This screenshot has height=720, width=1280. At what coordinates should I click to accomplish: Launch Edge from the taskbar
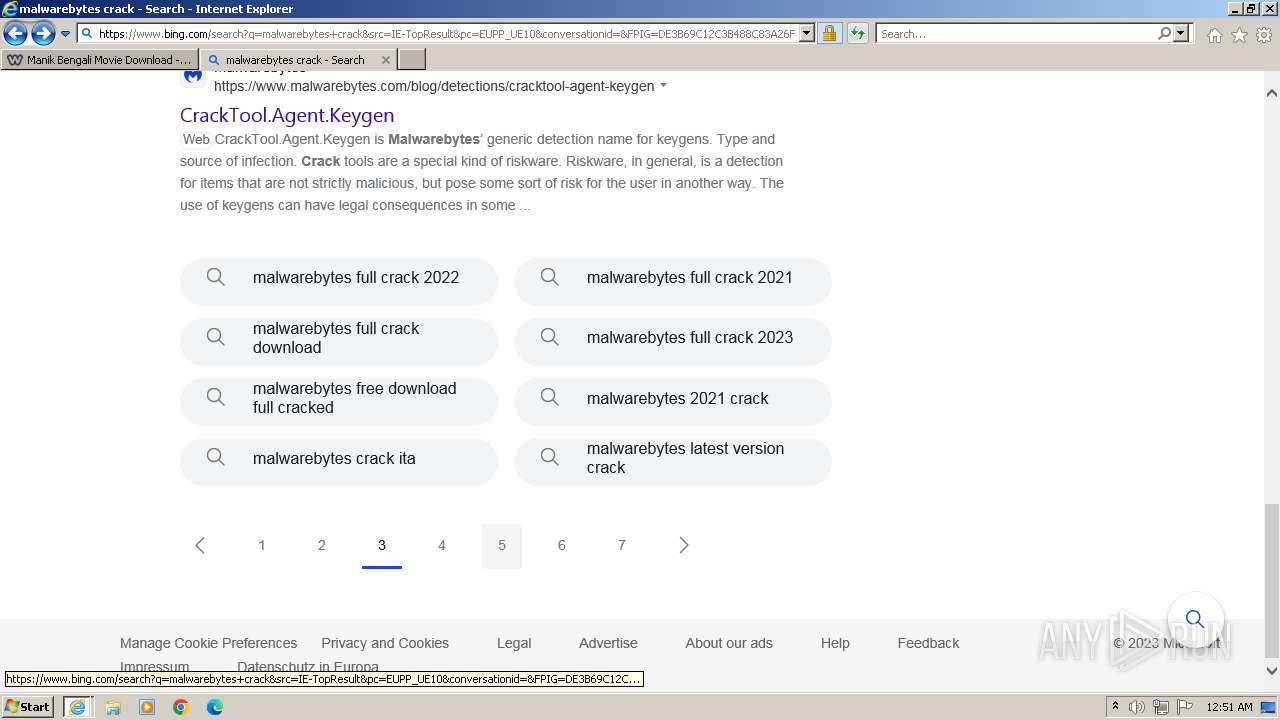coord(215,707)
